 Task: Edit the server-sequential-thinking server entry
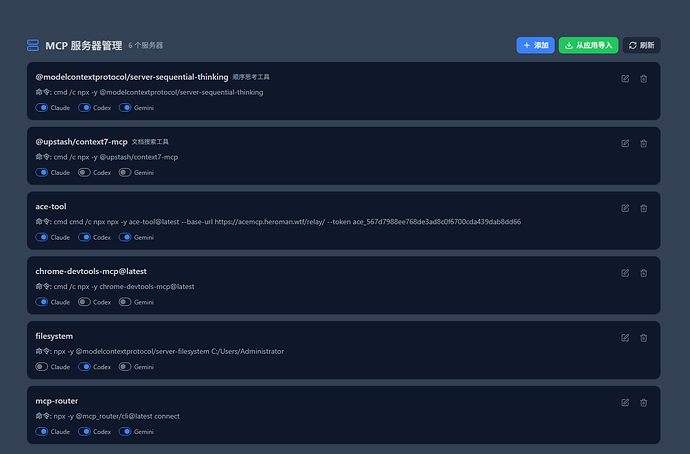[x=625, y=79]
